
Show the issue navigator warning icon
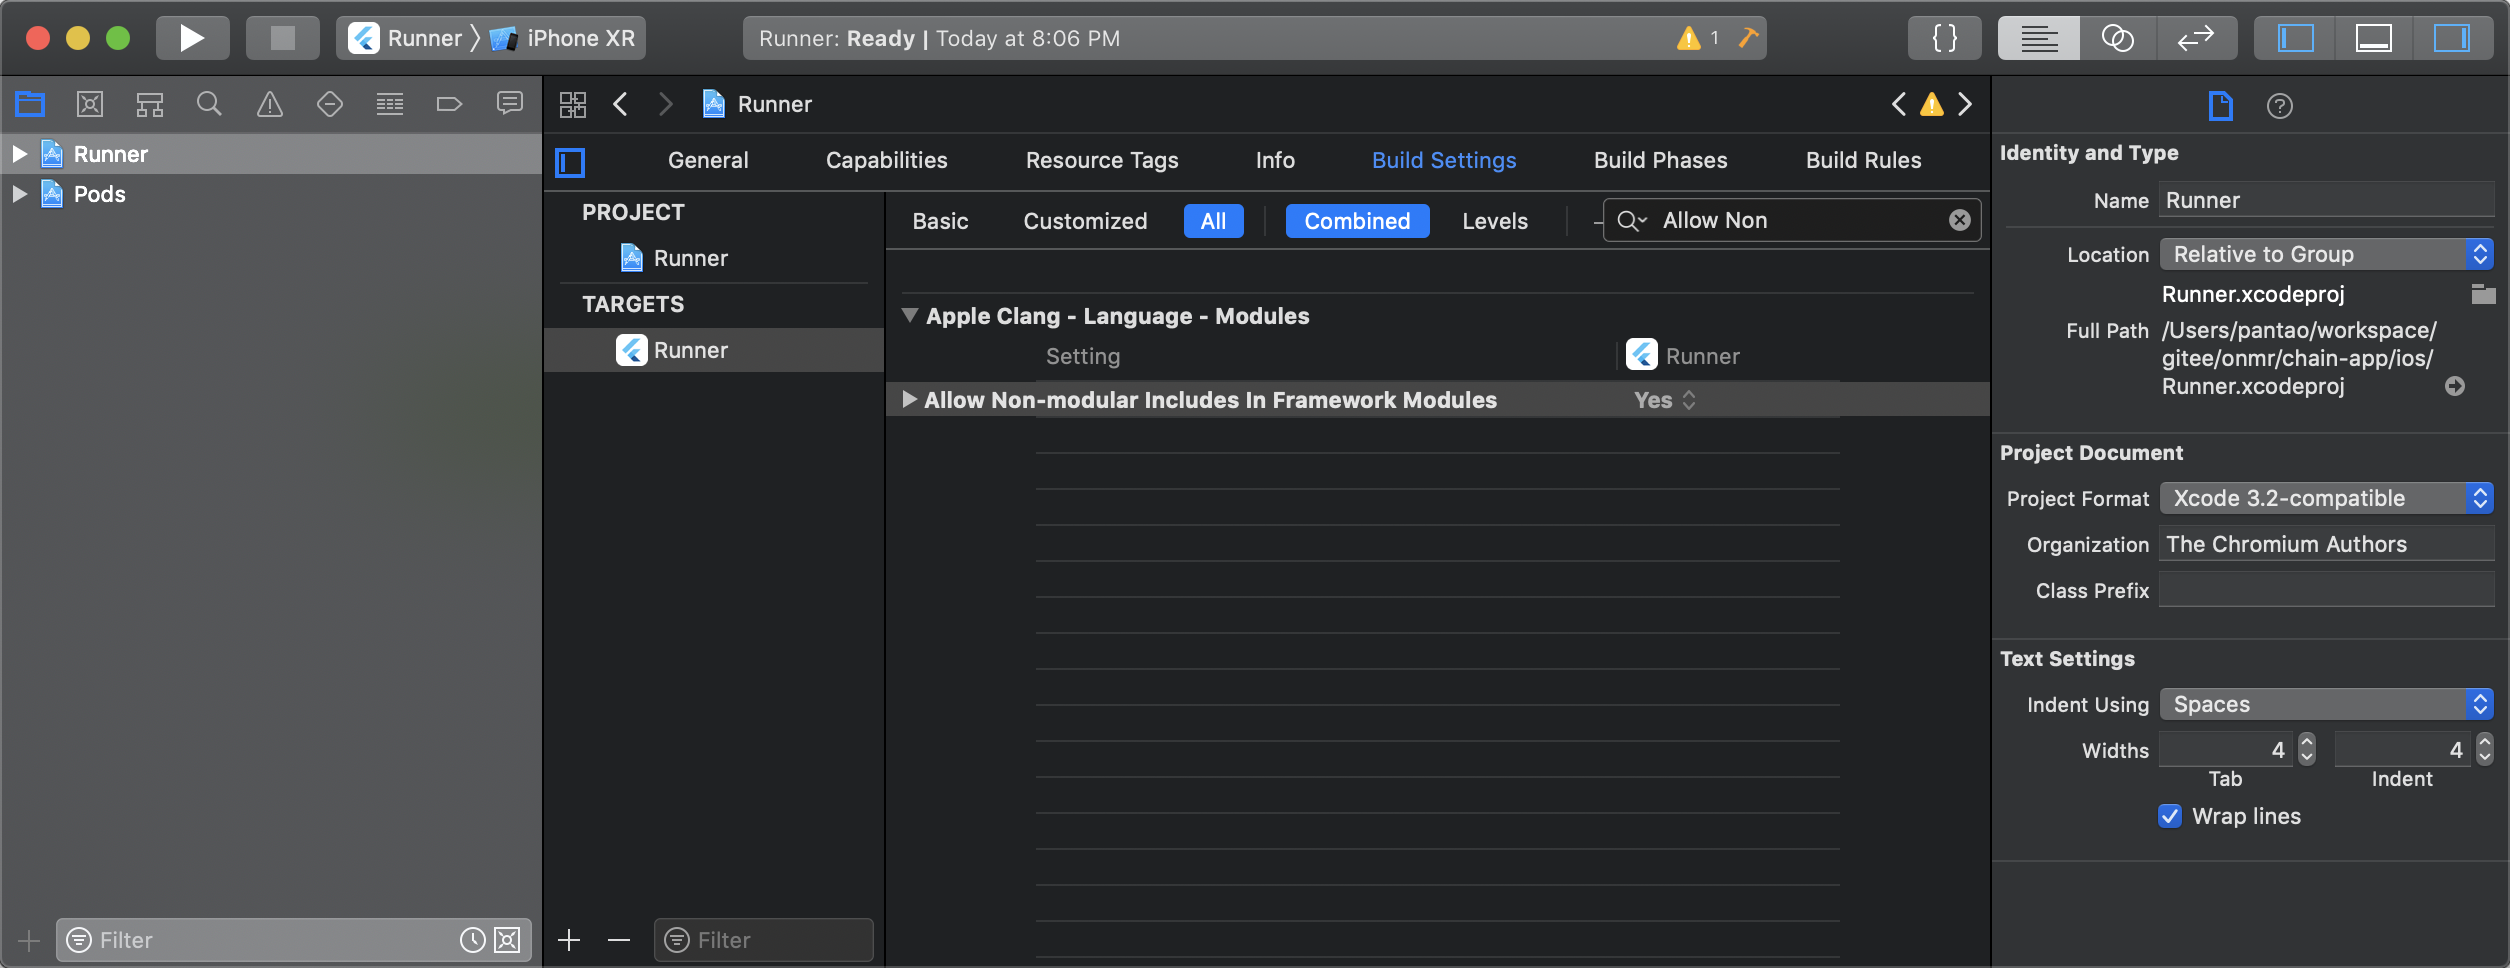(270, 104)
